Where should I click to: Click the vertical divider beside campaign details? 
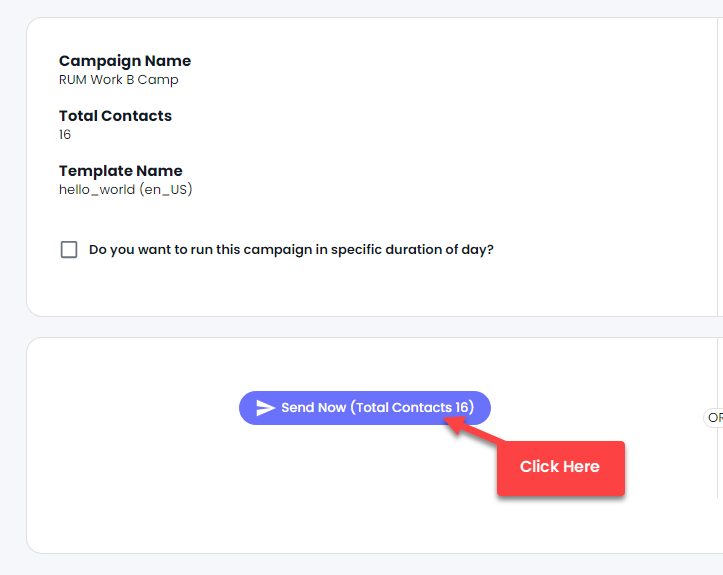pos(718,167)
